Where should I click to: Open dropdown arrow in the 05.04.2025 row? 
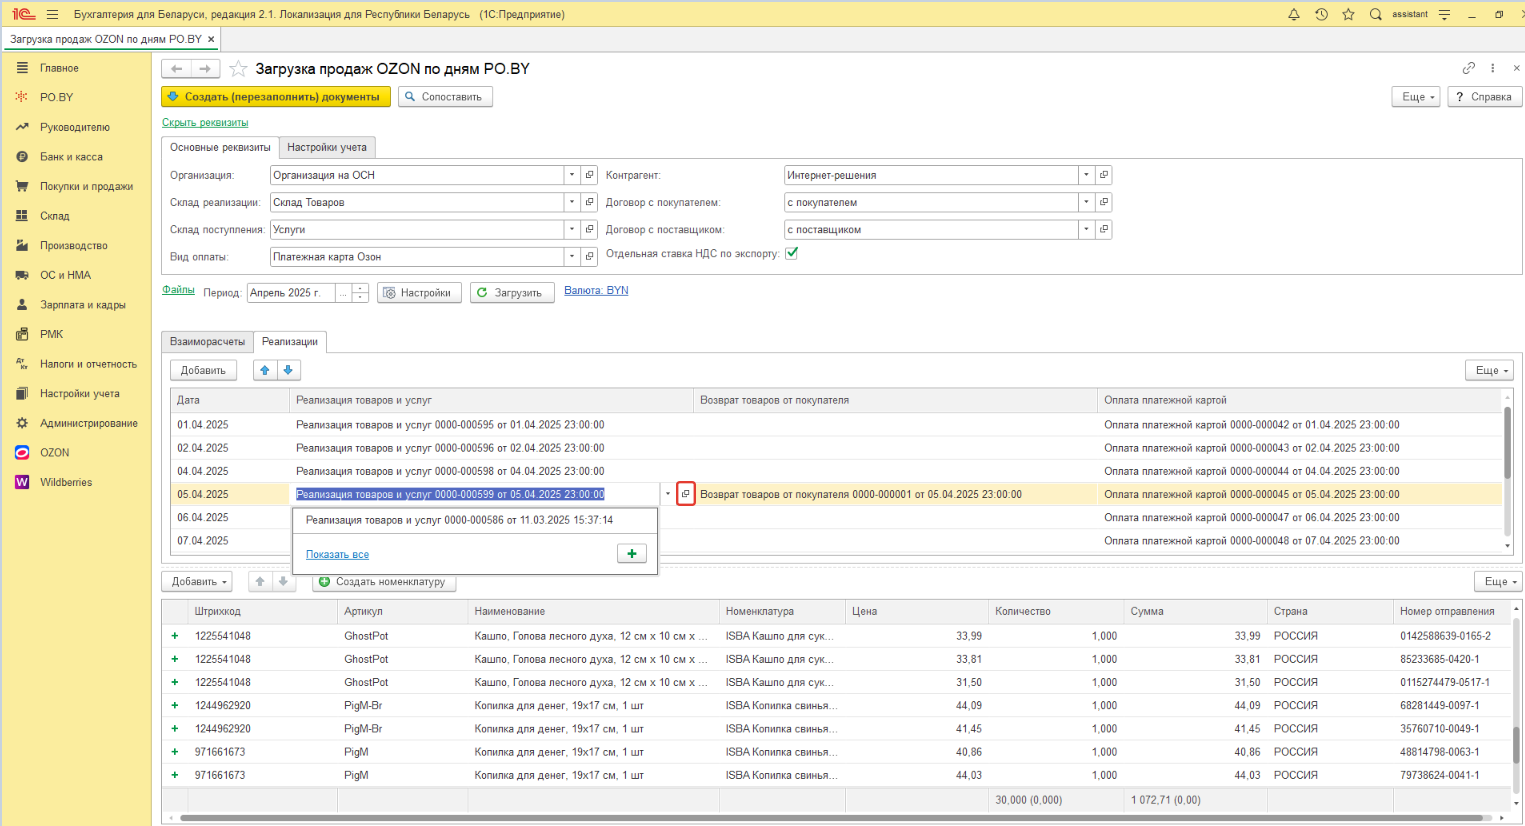pyautogui.click(x=668, y=494)
